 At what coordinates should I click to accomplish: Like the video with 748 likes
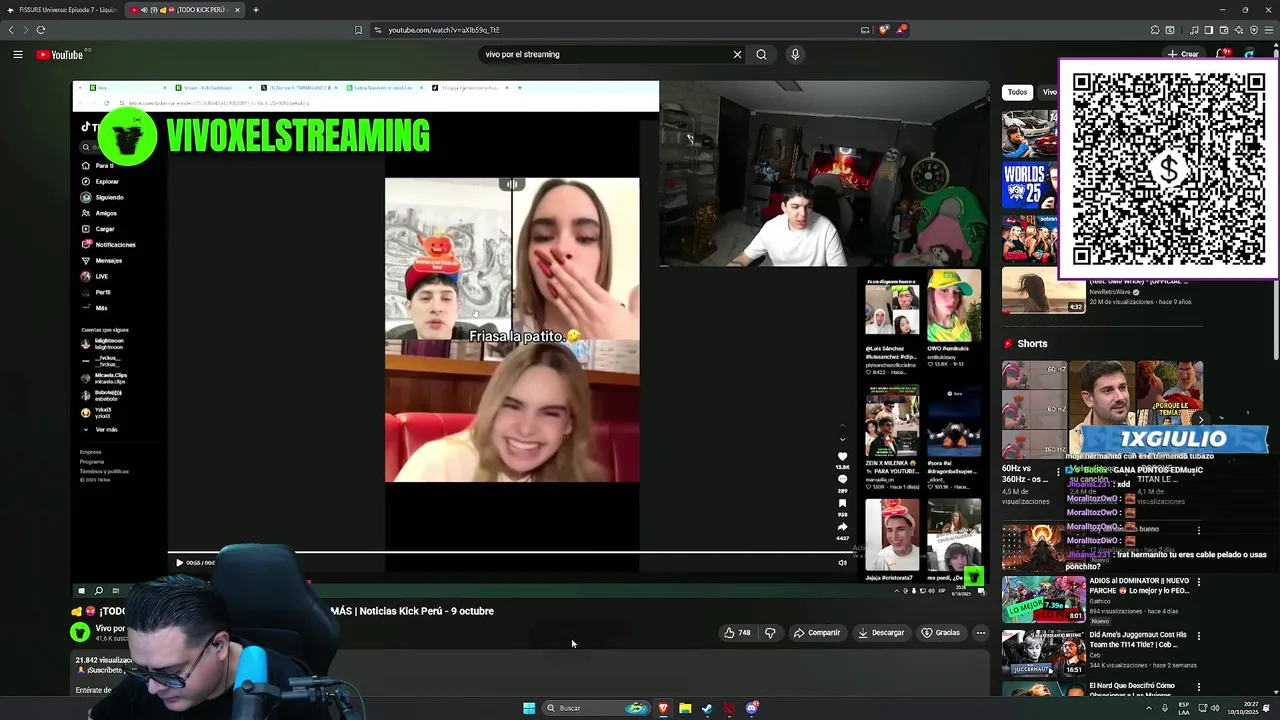coord(738,633)
